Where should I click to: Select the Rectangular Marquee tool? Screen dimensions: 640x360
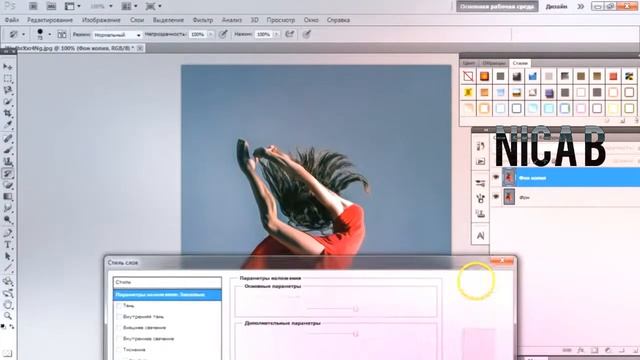click(8, 78)
